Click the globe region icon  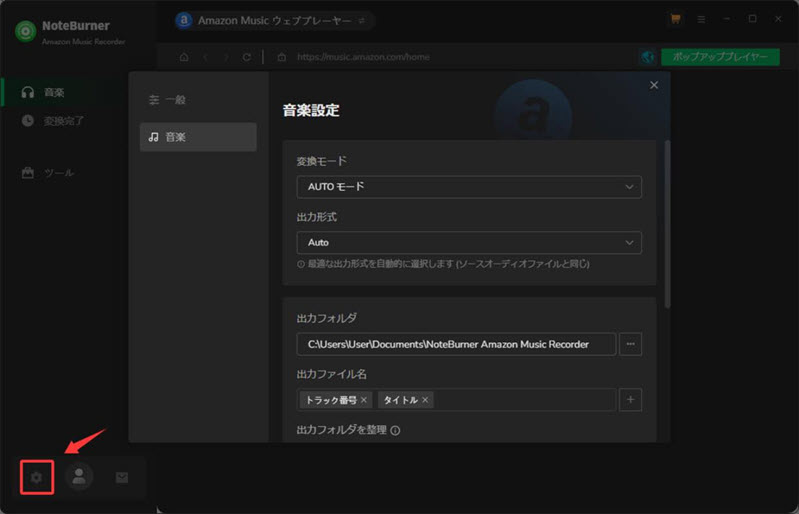648,57
